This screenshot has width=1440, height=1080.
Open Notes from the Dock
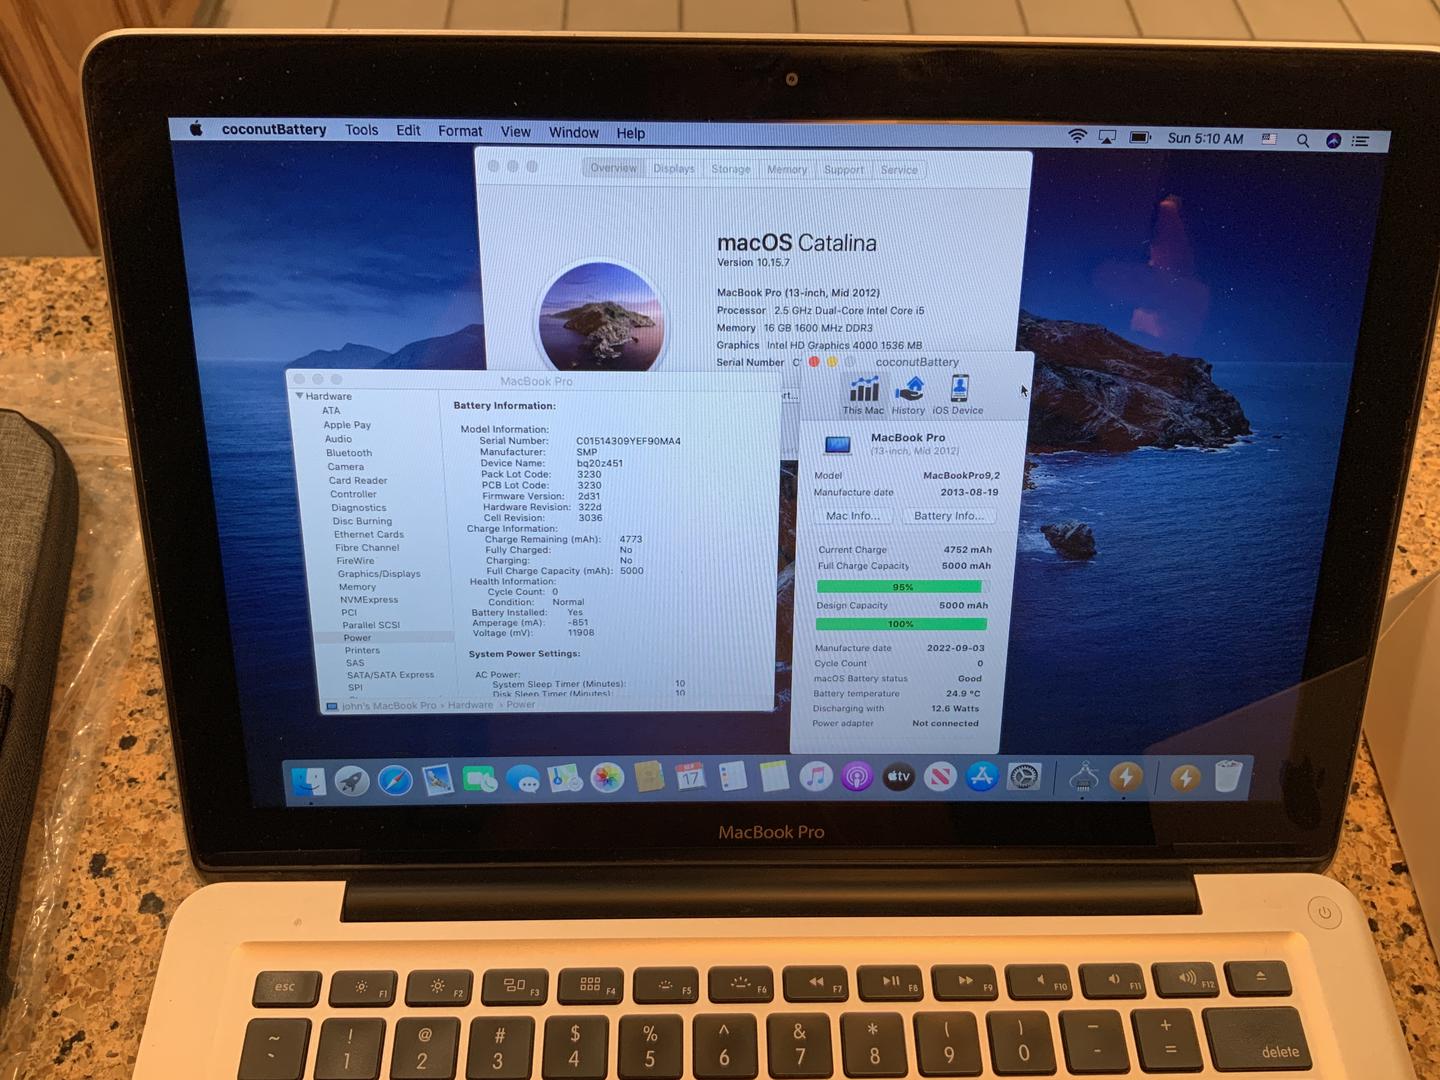(774, 777)
